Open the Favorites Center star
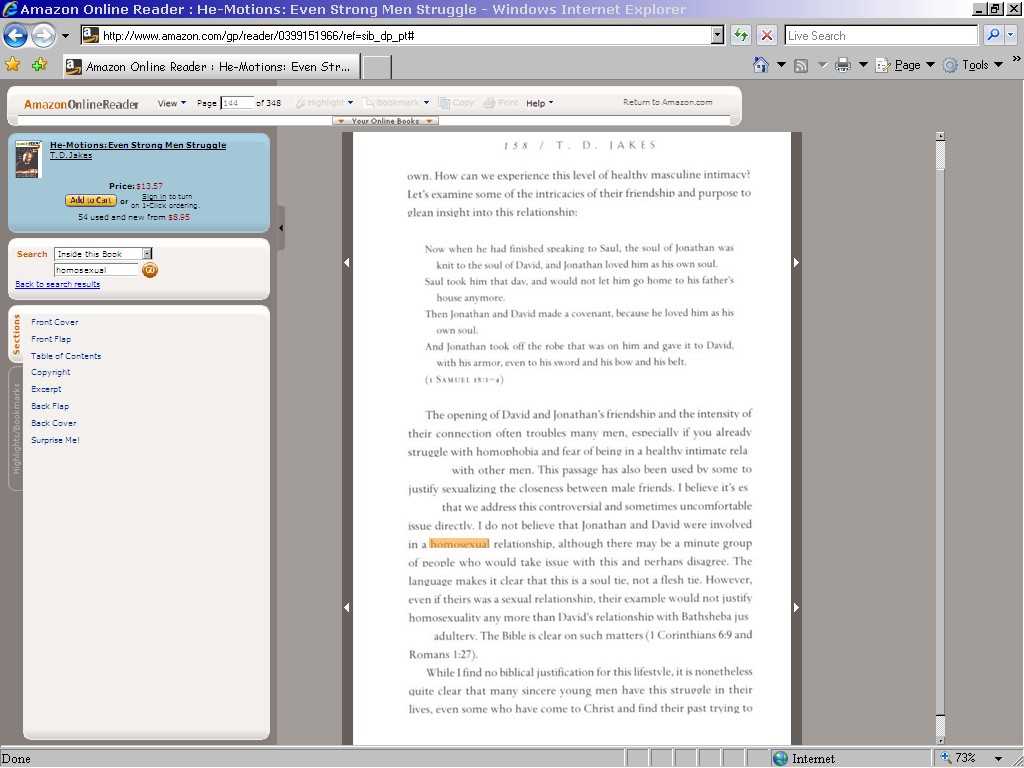This screenshot has height=768, width=1024. coord(13,65)
